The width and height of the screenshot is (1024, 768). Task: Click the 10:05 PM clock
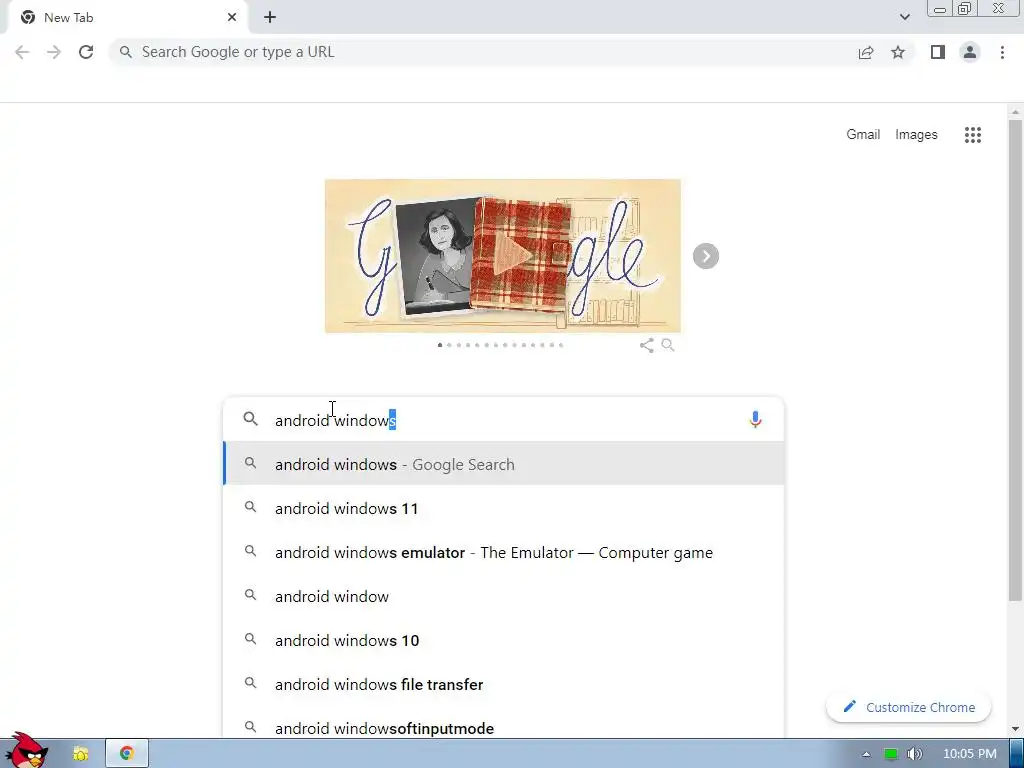[x=970, y=754]
